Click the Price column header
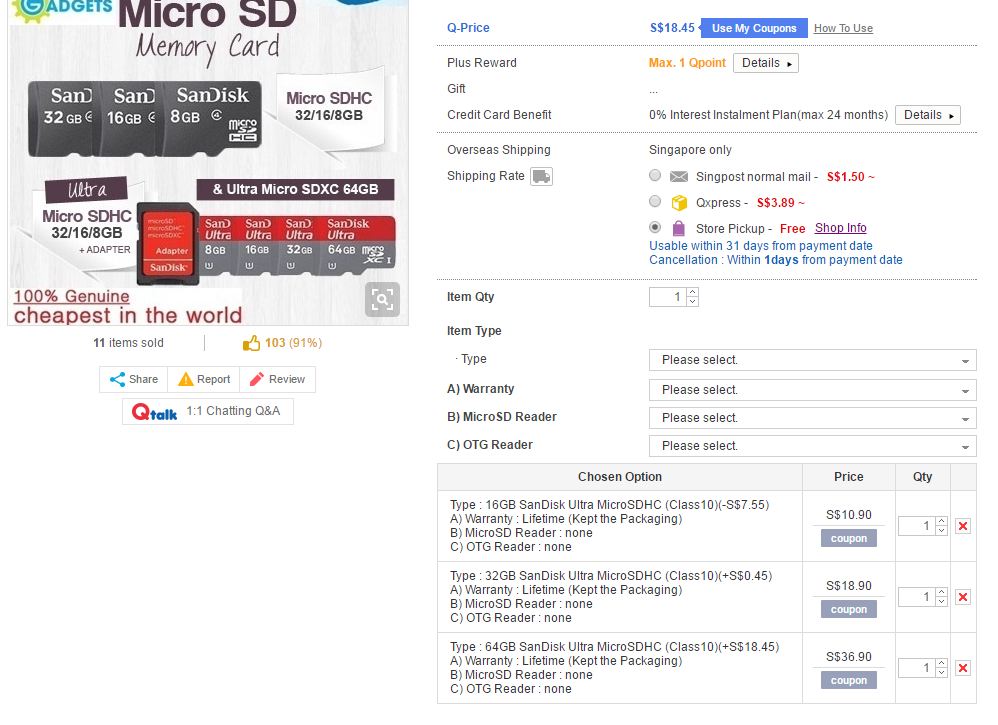The height and width of the screenshot is (725, 998). click(848, 477)
